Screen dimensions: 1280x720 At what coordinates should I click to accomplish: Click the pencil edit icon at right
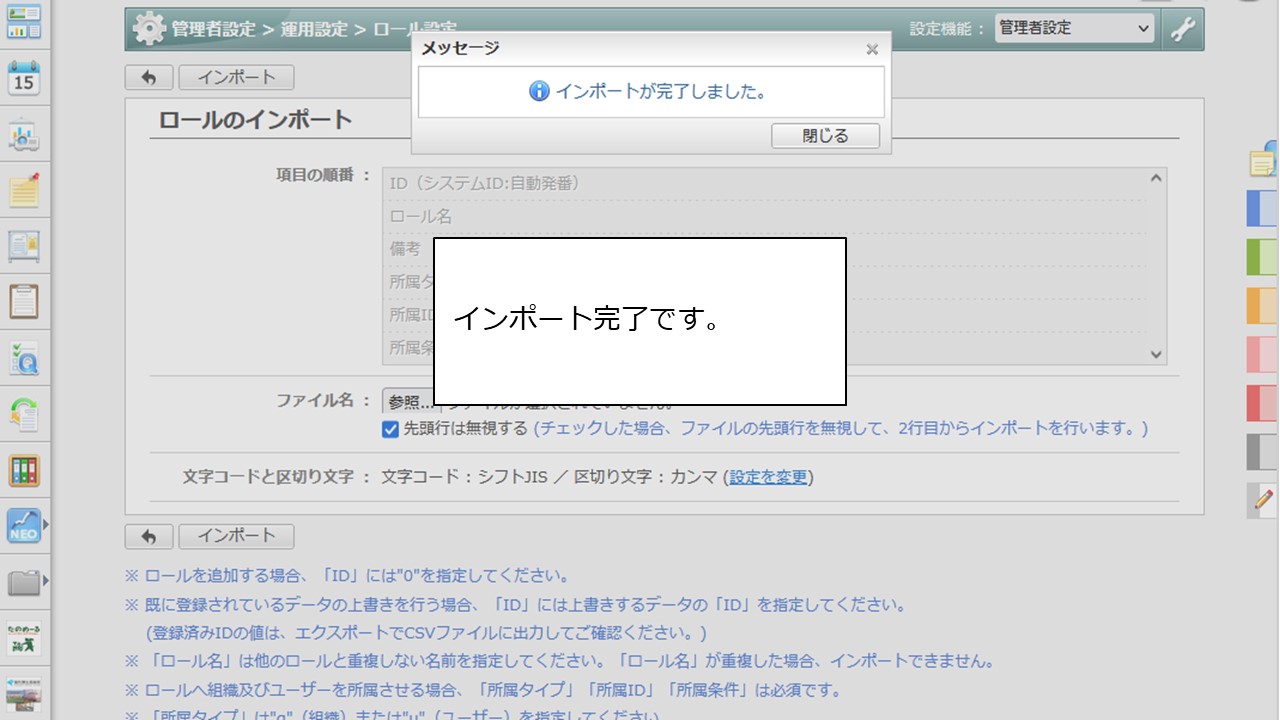click(x=1263, y=499)
